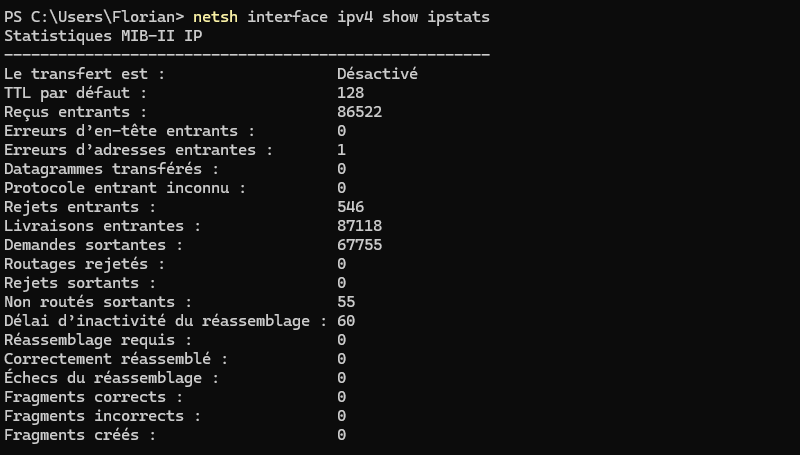Click the 'Non routés sortants' value 55
The height and width of the screenshot is (455, 800).
point(346,302)
